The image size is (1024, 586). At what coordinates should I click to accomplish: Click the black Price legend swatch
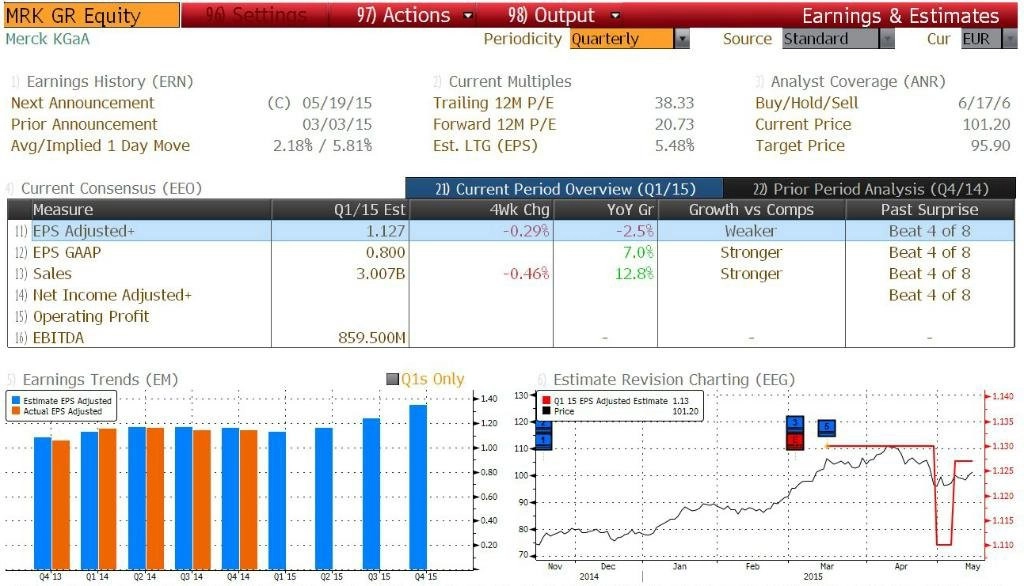tap(547, 411)
